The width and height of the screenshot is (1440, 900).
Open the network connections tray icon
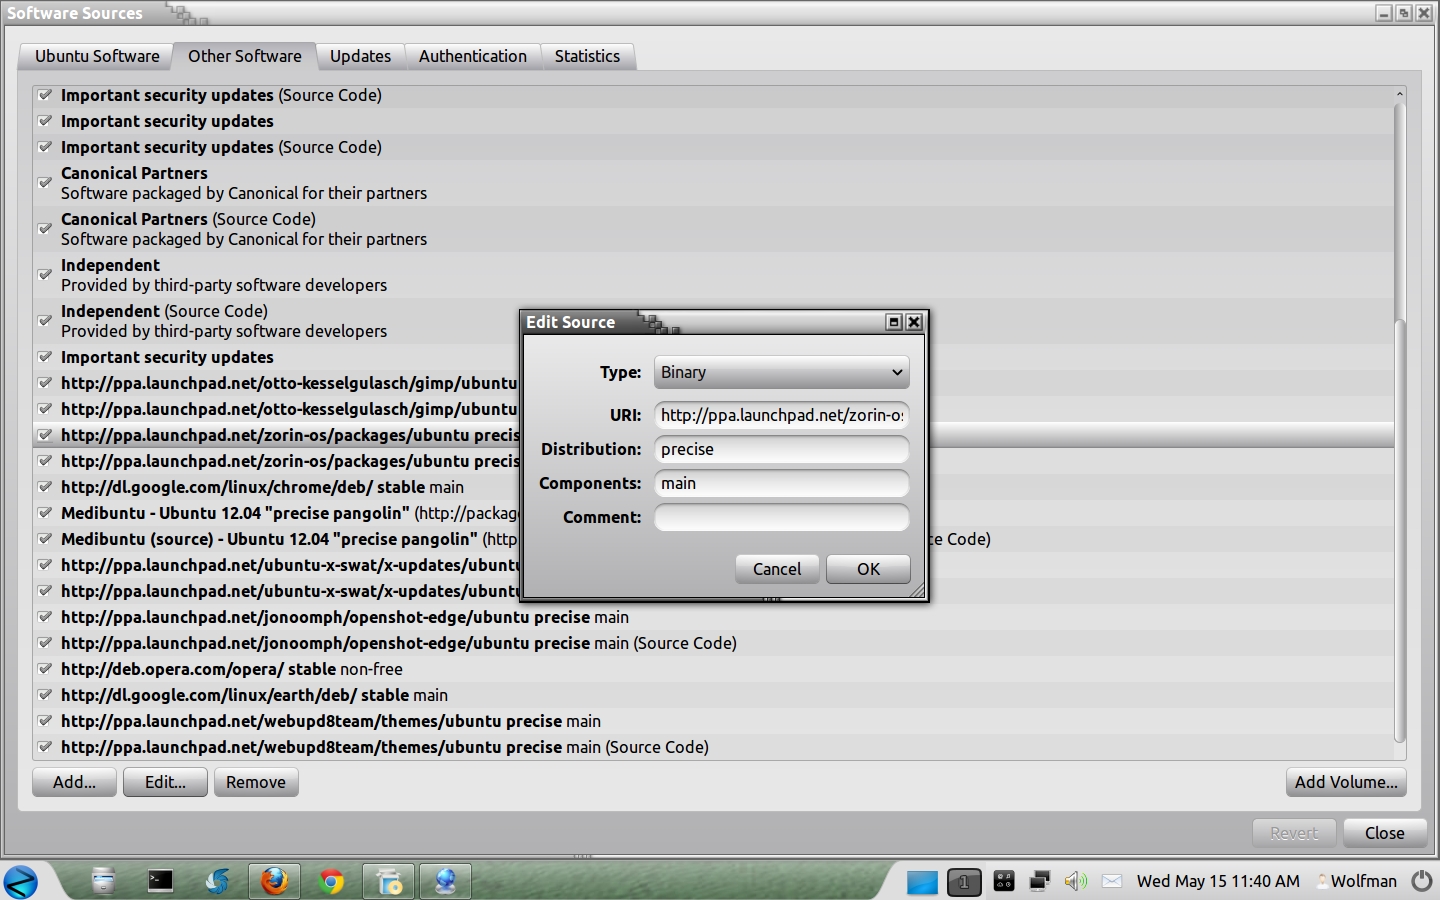click(1039, 881)
